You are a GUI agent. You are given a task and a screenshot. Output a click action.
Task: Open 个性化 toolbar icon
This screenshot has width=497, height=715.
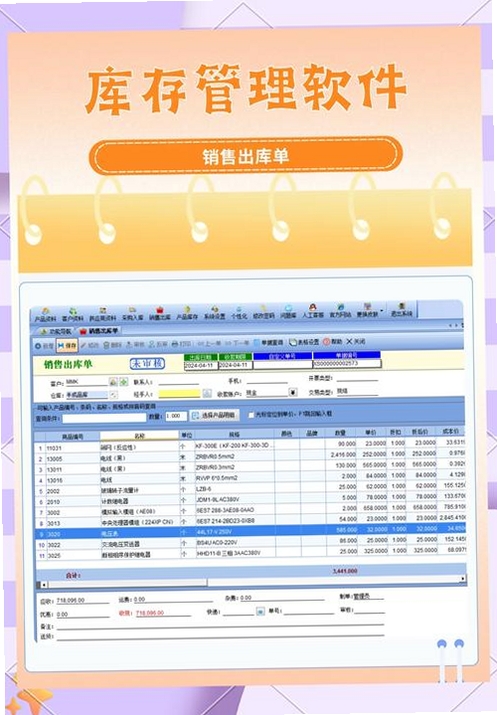239,313
